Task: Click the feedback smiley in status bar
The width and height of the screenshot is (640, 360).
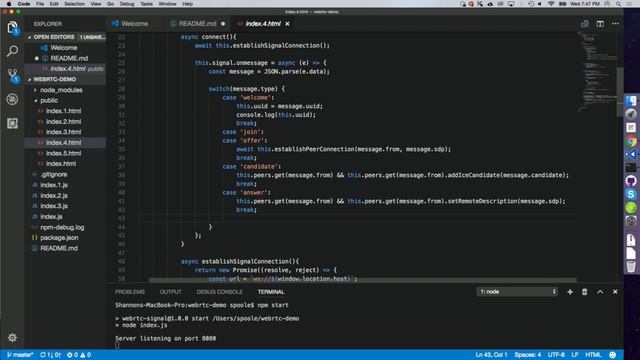Action: [x=612, y=355]
